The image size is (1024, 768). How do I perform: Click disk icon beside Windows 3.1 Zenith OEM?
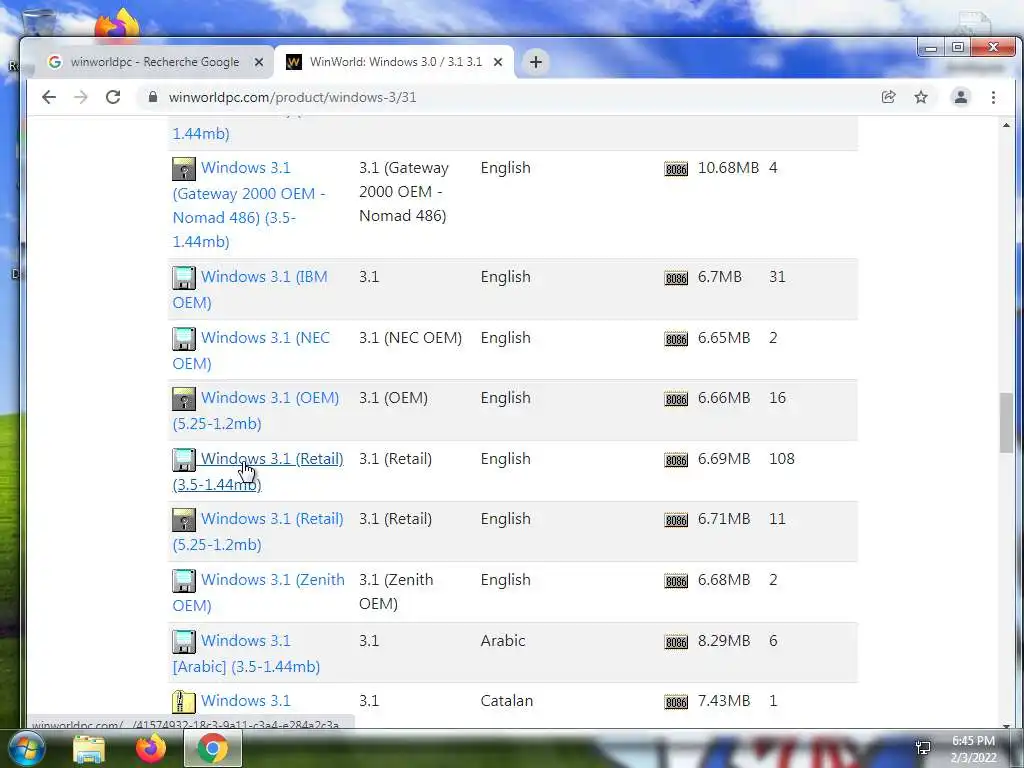[x=184, y=581]
